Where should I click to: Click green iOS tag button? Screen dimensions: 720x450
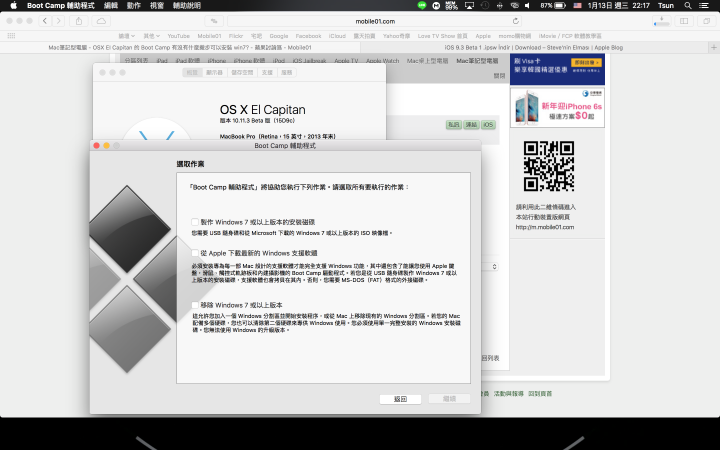(x=488, y=124)
